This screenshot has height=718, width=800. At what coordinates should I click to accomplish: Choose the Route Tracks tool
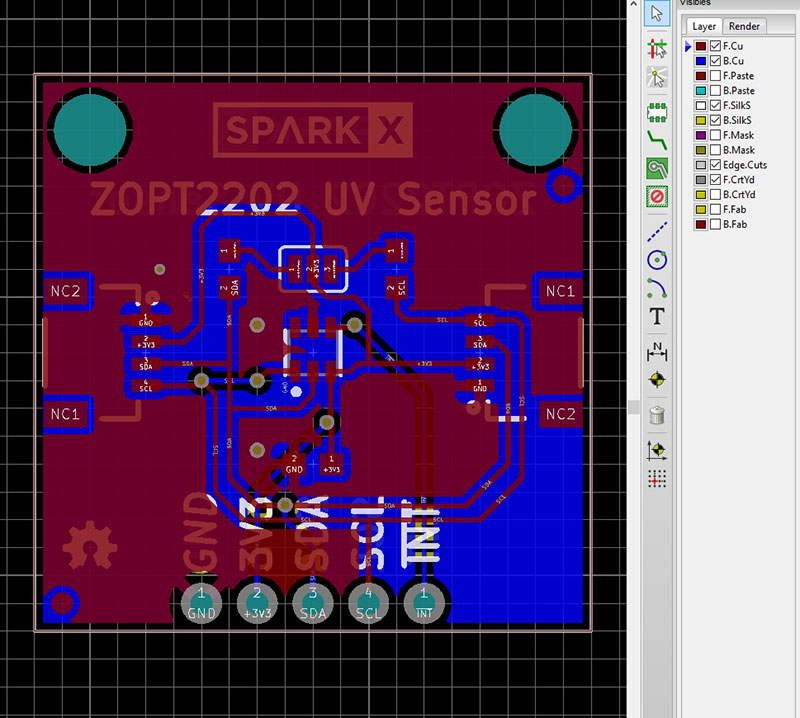coord(657,140)
